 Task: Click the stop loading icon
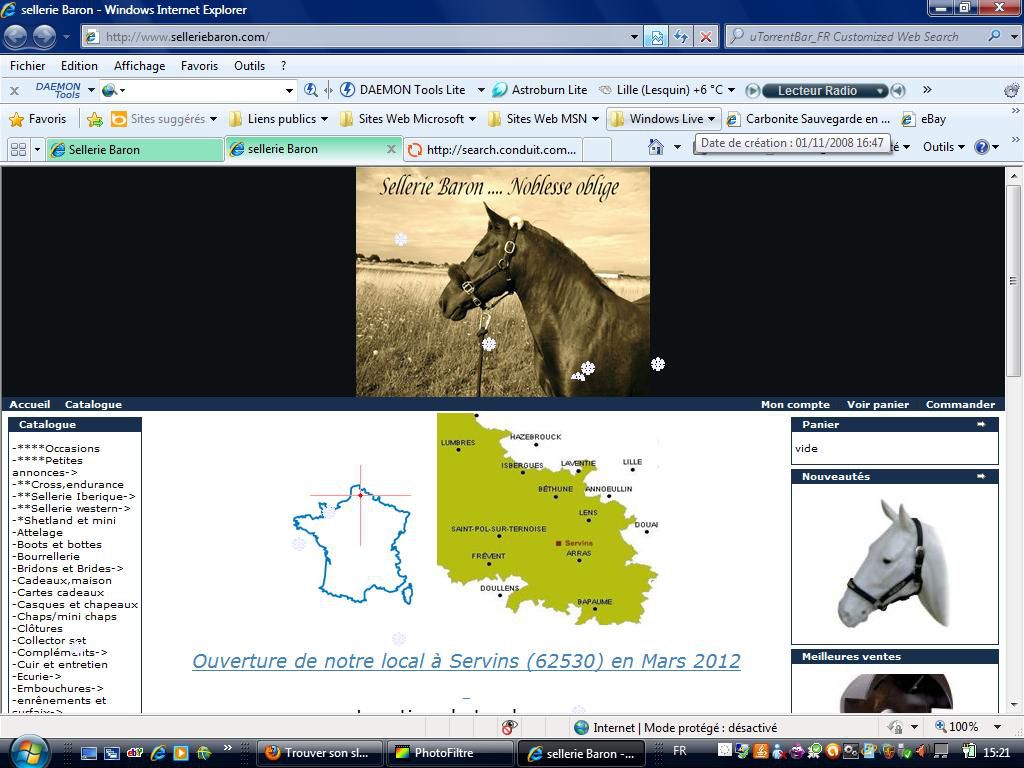click(705, 37)
